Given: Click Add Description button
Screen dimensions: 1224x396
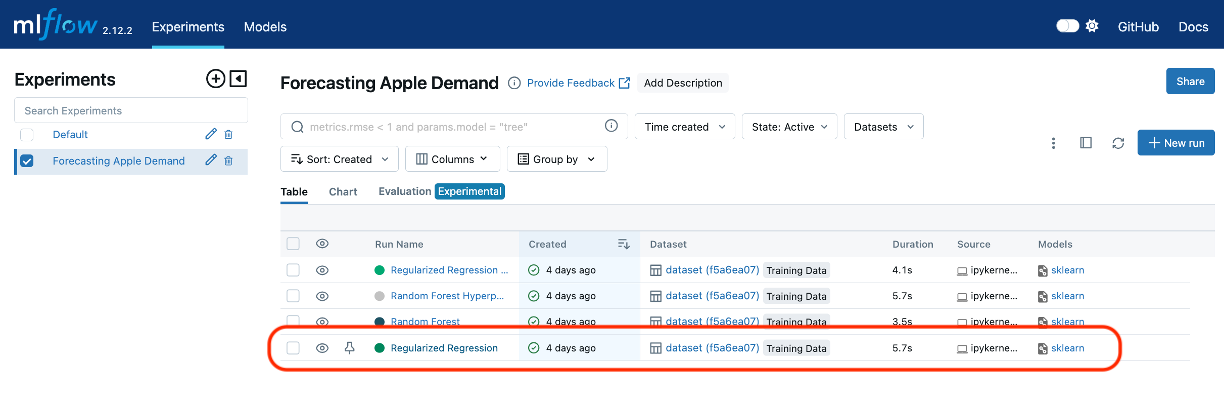Looking at the screenshot, I should [x=683, y=83].
